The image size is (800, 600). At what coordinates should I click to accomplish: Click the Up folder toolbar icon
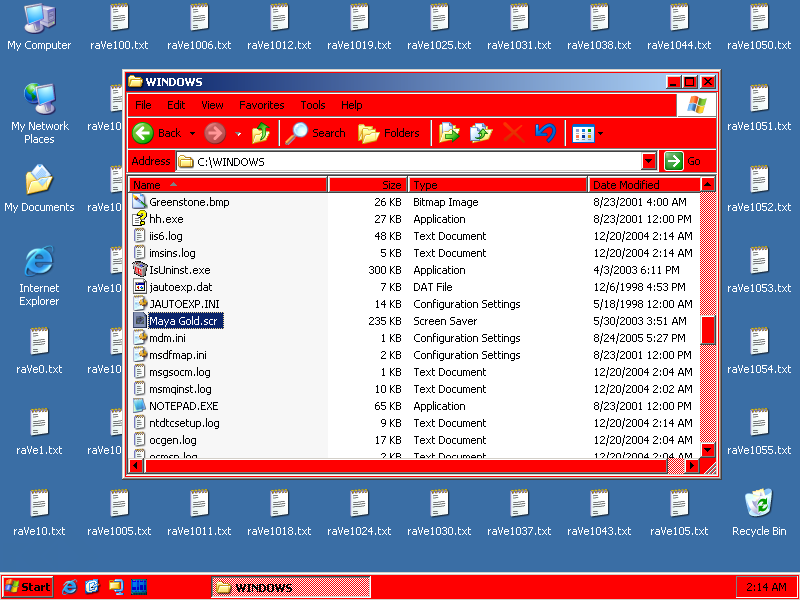point(261,133)
